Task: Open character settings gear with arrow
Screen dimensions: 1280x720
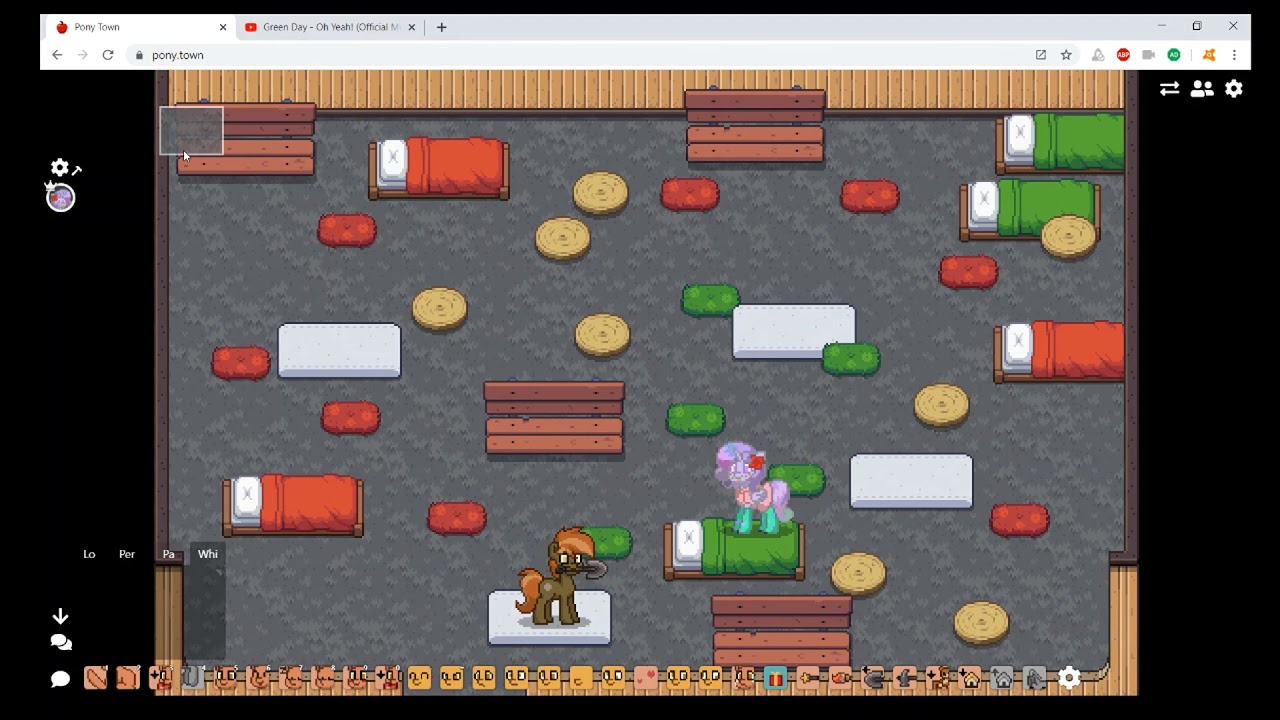Action: pyautogui.click(x=65, y=168)
